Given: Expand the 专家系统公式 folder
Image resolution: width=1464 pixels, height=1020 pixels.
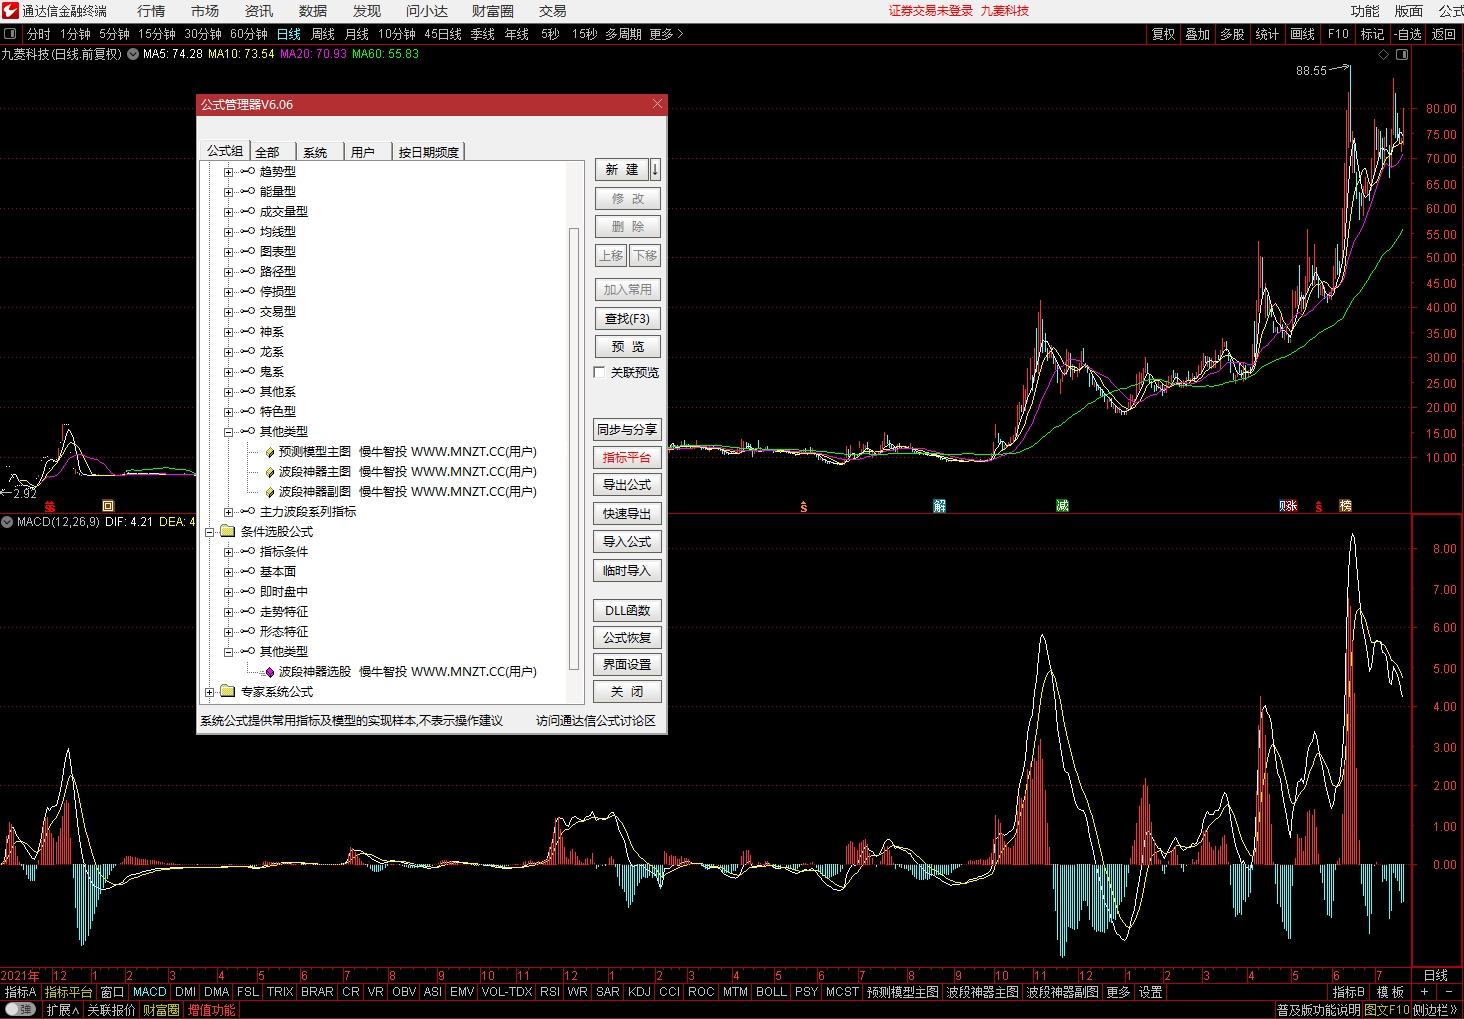Looking at the screenshot, I should click(209, 692).
